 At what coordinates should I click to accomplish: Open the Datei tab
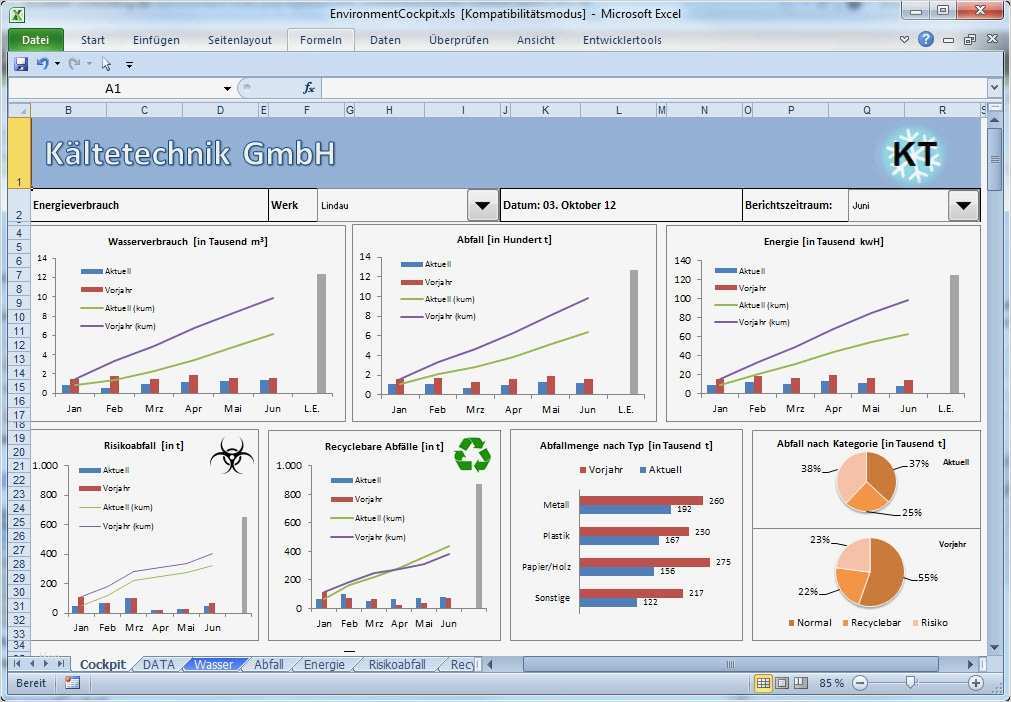pos(35,40)
